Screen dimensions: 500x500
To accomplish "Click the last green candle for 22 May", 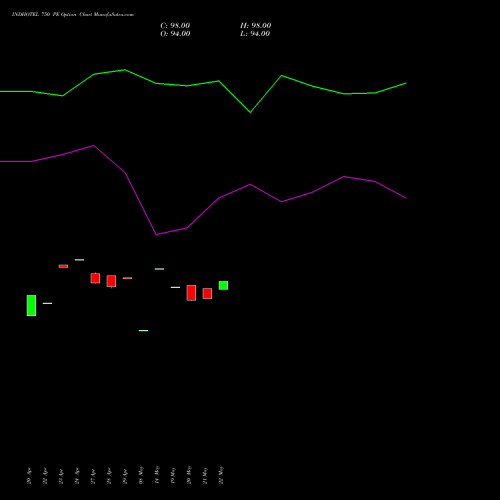I will pyautogui.click(x=223, y=285).
